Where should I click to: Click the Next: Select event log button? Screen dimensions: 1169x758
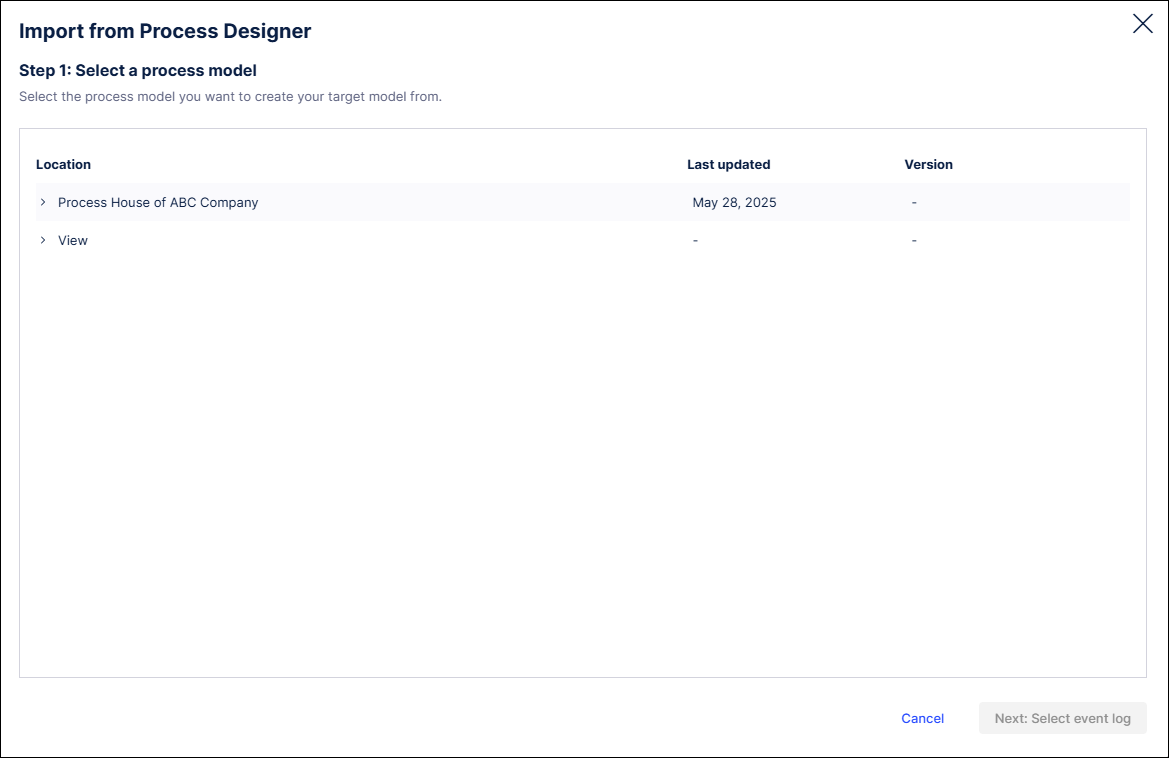[x=1062, y=718]
